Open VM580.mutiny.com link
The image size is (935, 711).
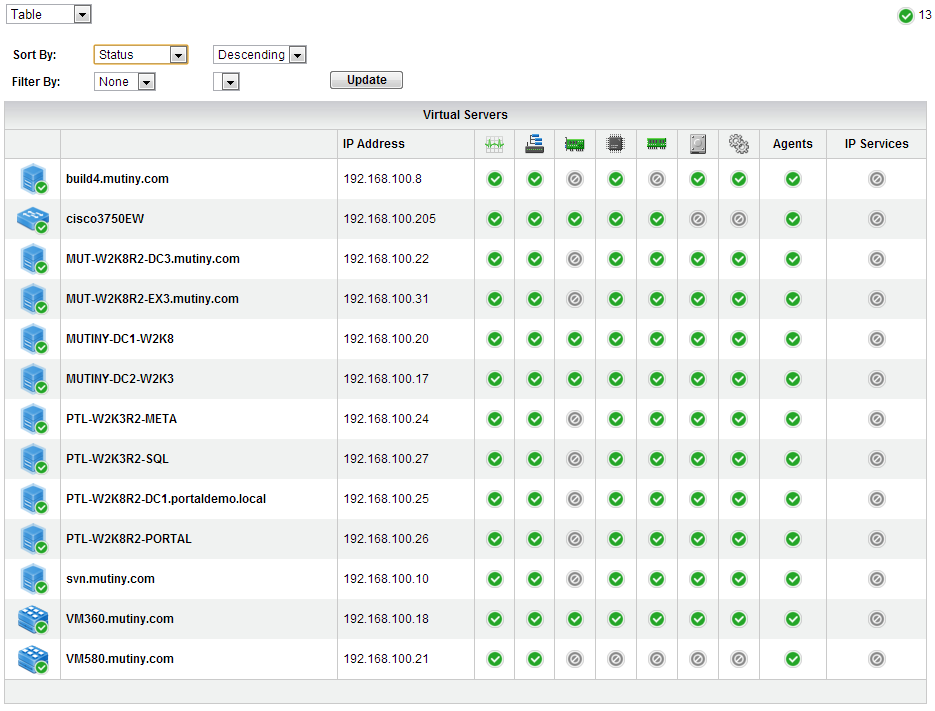[120, 659]
